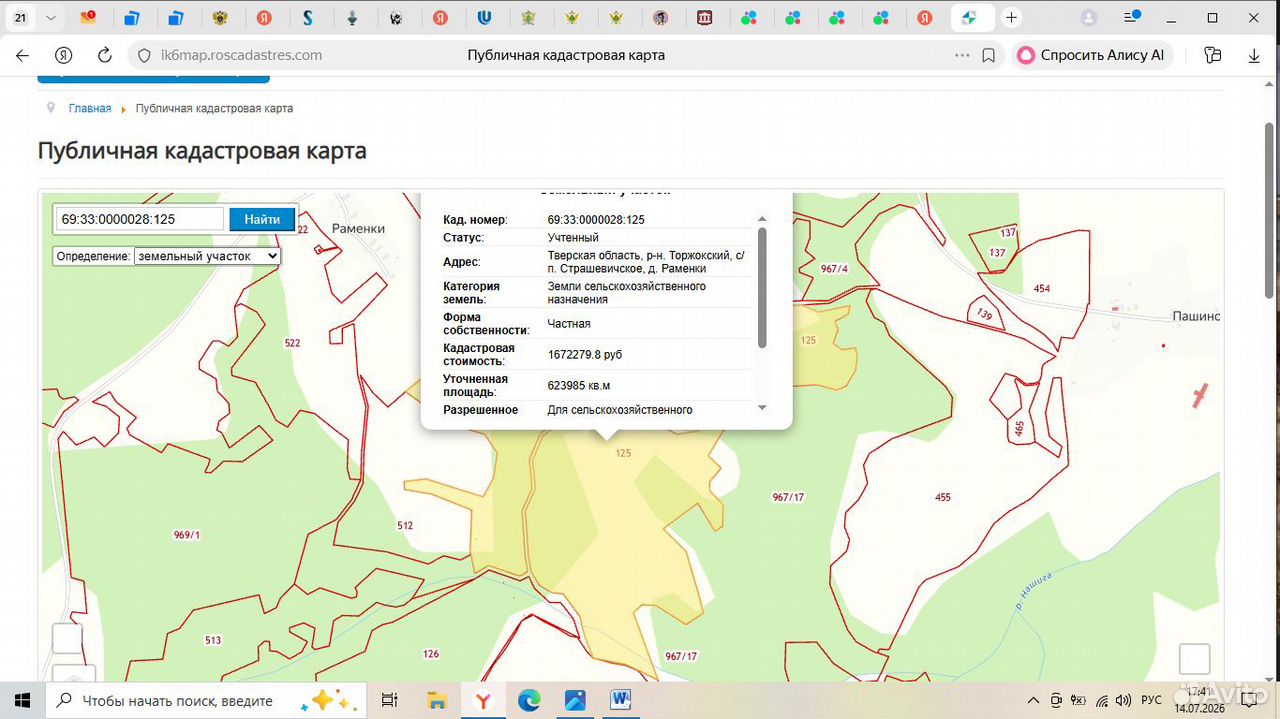Click the popup scrollbar up arrow
This screenshot has height=719, width=1280.
pos(762,219)
